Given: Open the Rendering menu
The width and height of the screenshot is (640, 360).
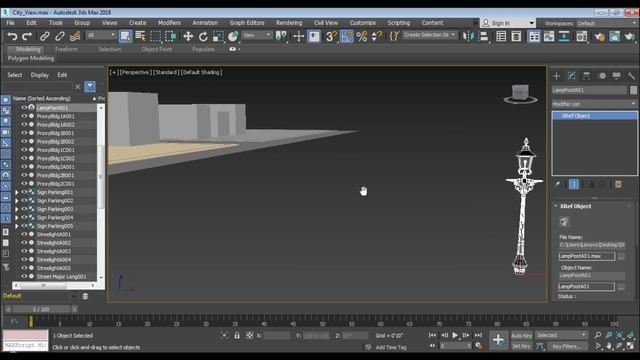Looking at the screenshot, I should pos(289,23).
